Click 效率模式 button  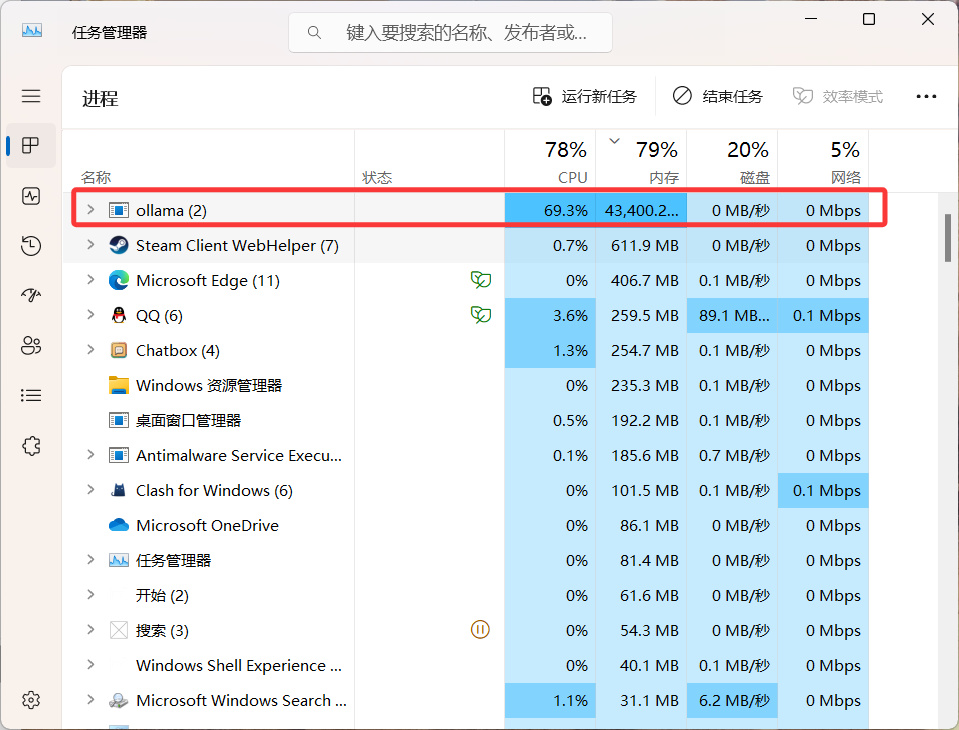[837, 97]
